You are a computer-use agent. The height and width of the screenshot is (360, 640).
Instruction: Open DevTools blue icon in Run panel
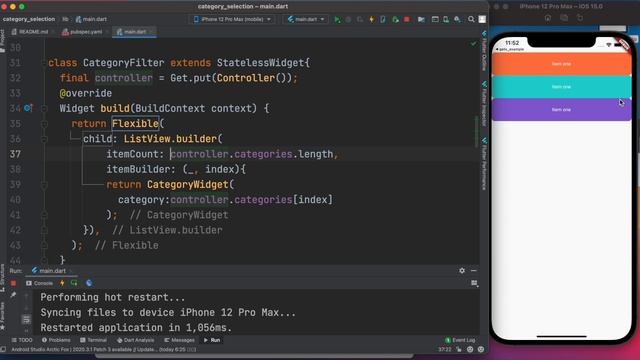click(89, 283)
